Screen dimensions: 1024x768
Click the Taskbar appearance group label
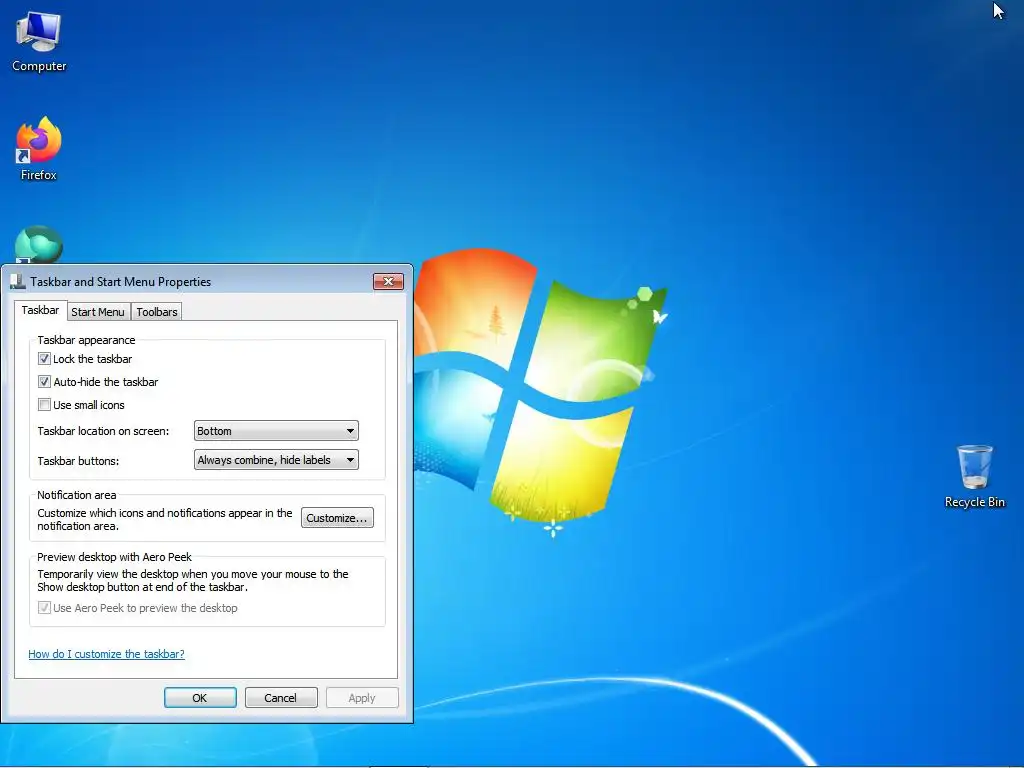coord(86,340)
